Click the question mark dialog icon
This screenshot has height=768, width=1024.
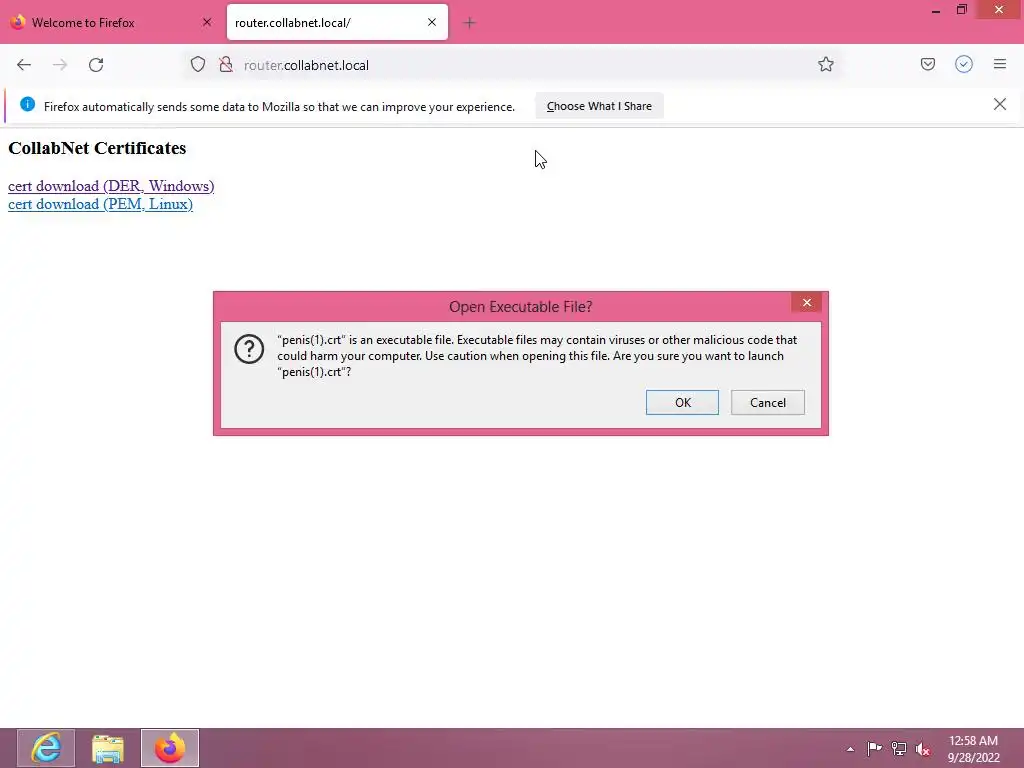pyautogui.click(x=249, y=349)
